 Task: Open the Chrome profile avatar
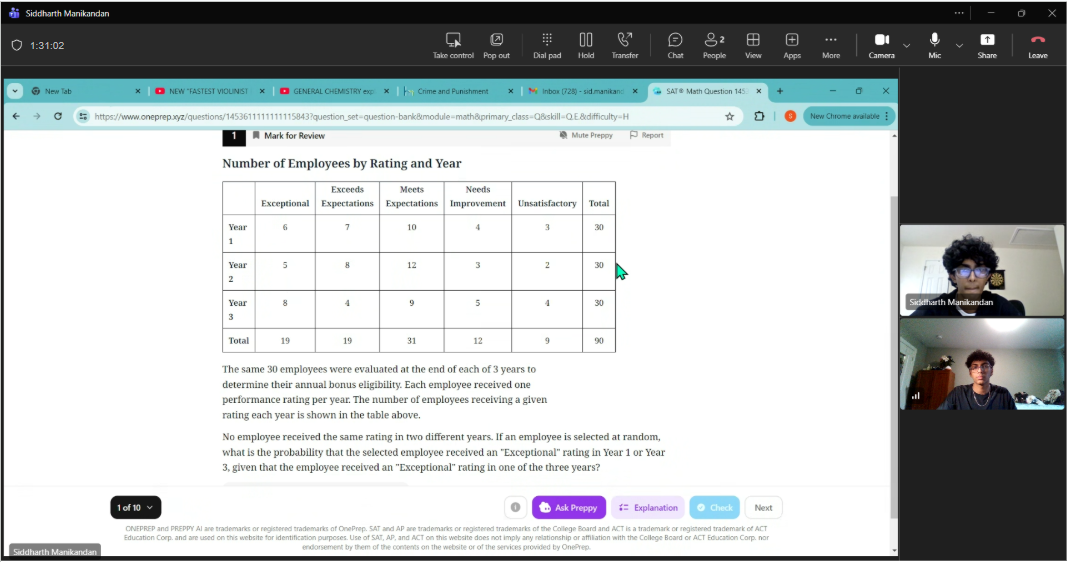coord(790,116)
